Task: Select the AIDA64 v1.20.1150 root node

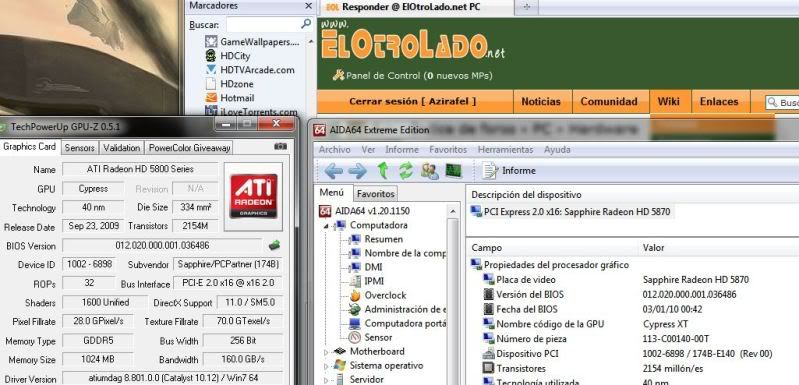Action: tap(365, 211)
